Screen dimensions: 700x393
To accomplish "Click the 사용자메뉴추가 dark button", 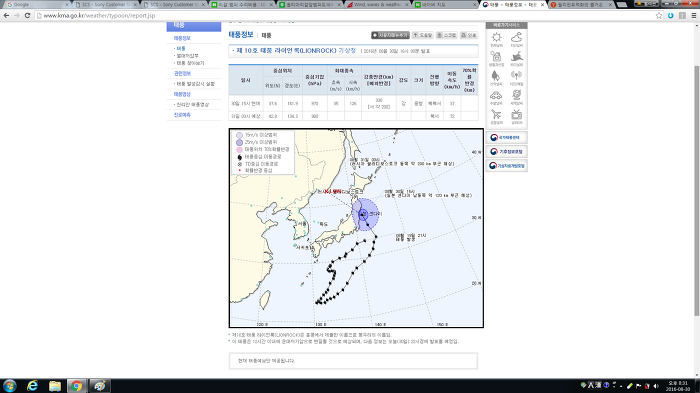I will tap(390, 35).
